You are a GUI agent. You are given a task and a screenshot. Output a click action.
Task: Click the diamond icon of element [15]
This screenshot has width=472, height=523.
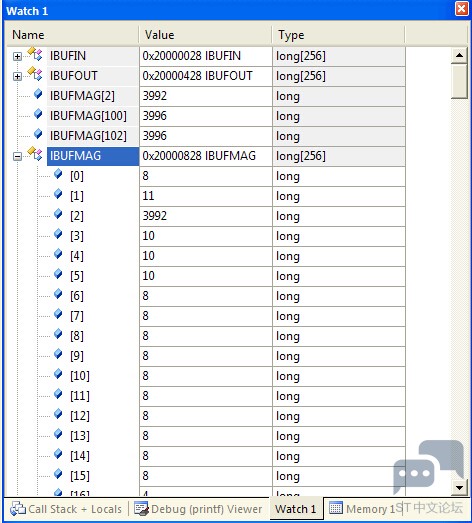click(58, 474)
